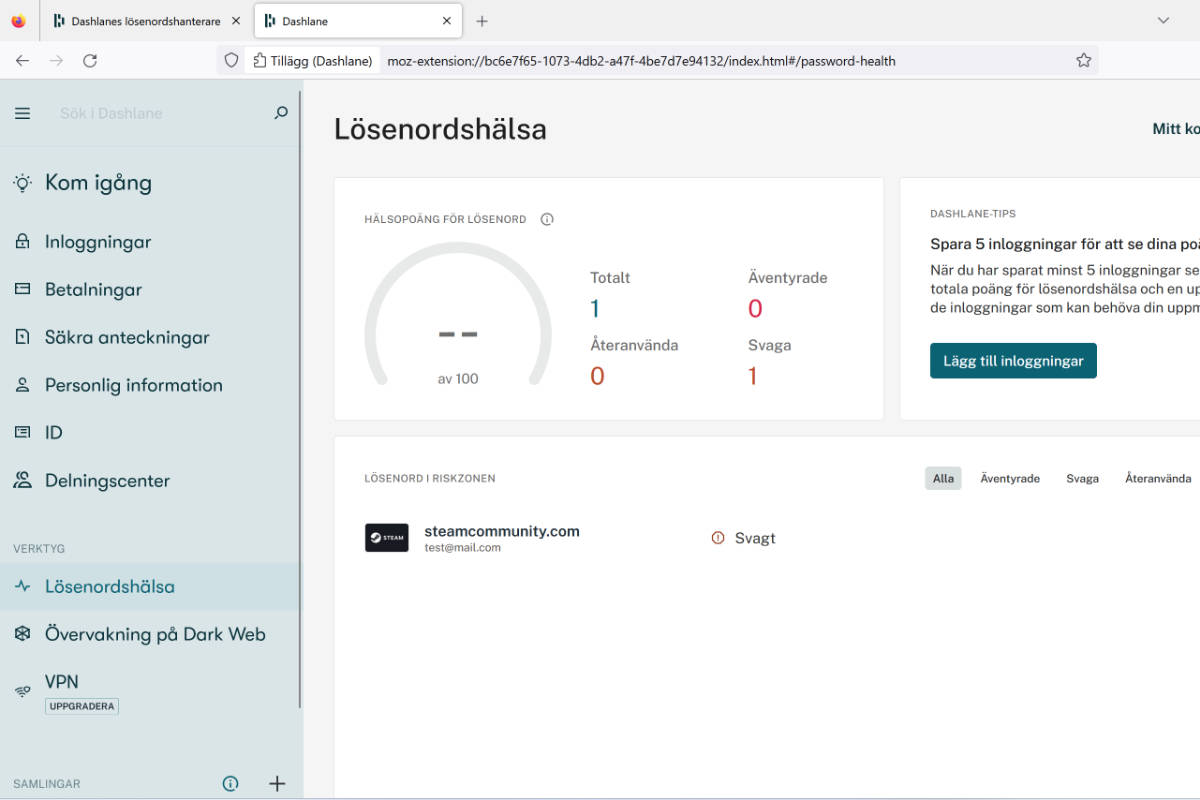The width and height of the screenshot is (1200, 800).
Task: Click the Äventyrade count value 0
Action: click(755, 309)
